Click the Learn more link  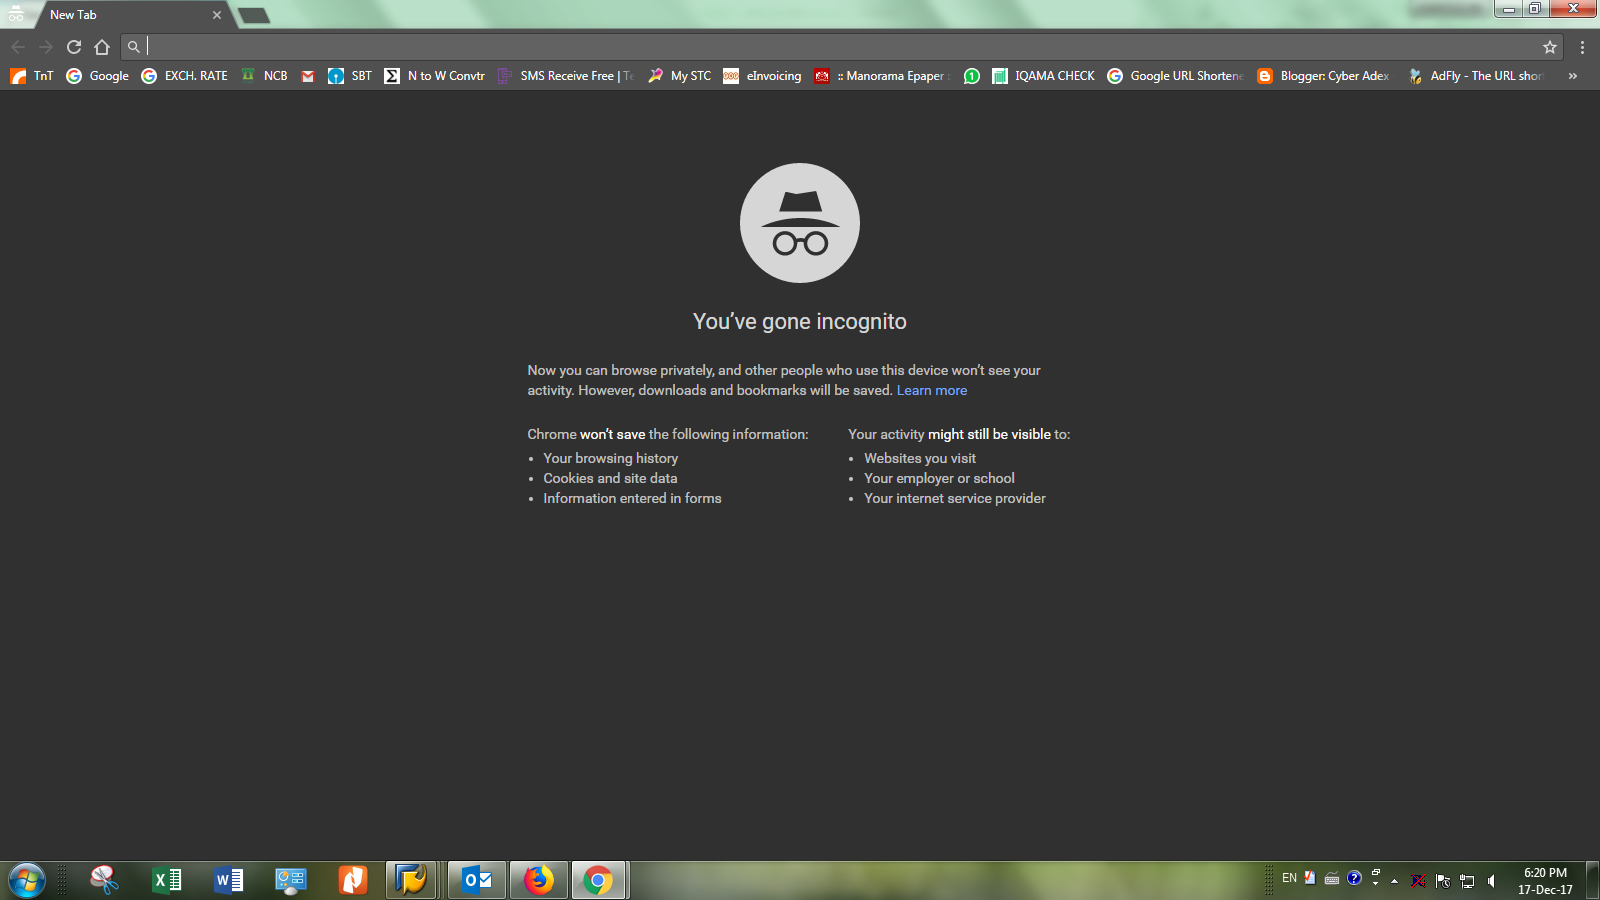[x=931, y=391]
